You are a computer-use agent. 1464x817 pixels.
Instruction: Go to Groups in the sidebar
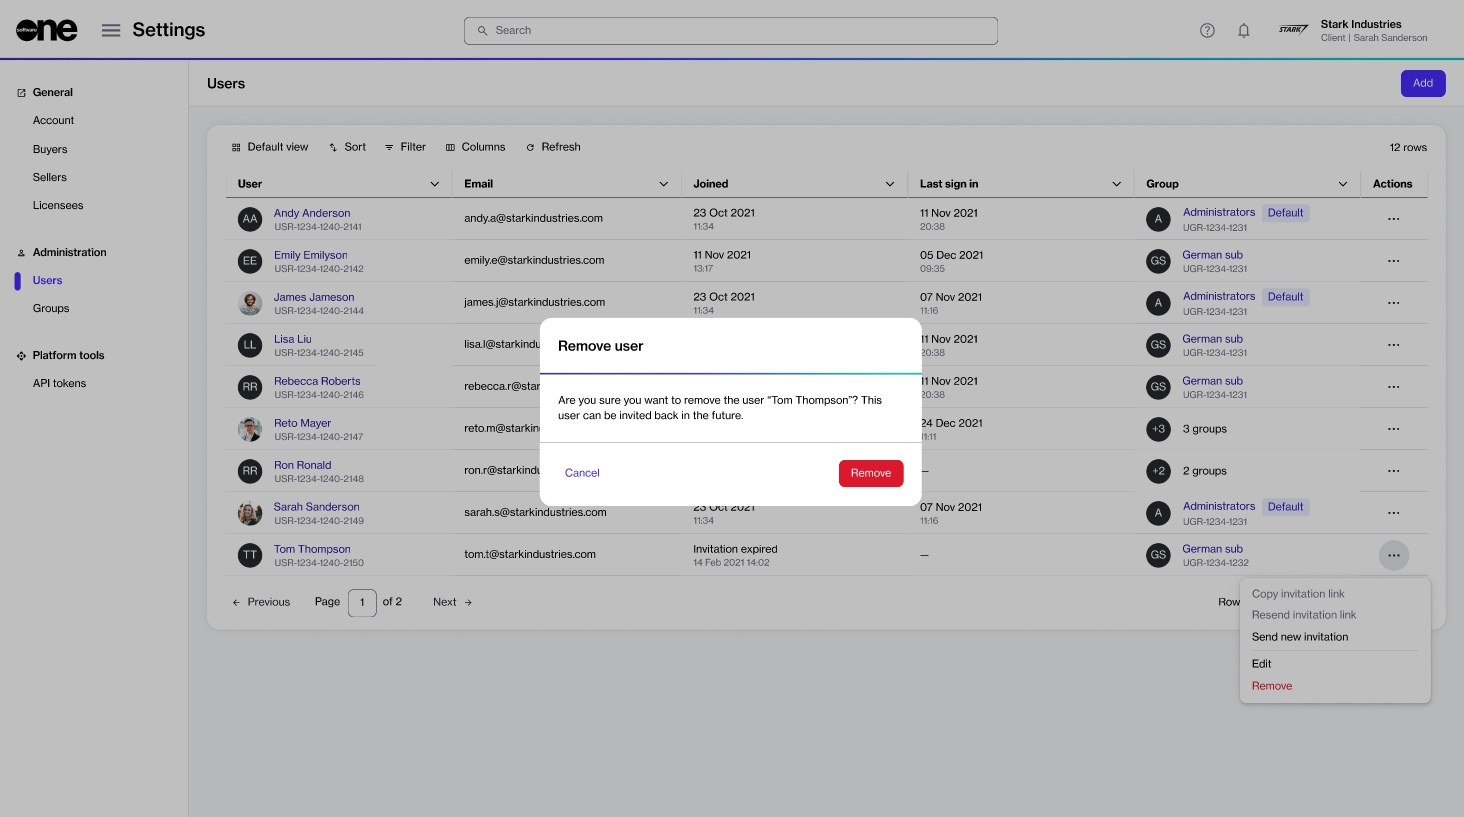(51, 308)
